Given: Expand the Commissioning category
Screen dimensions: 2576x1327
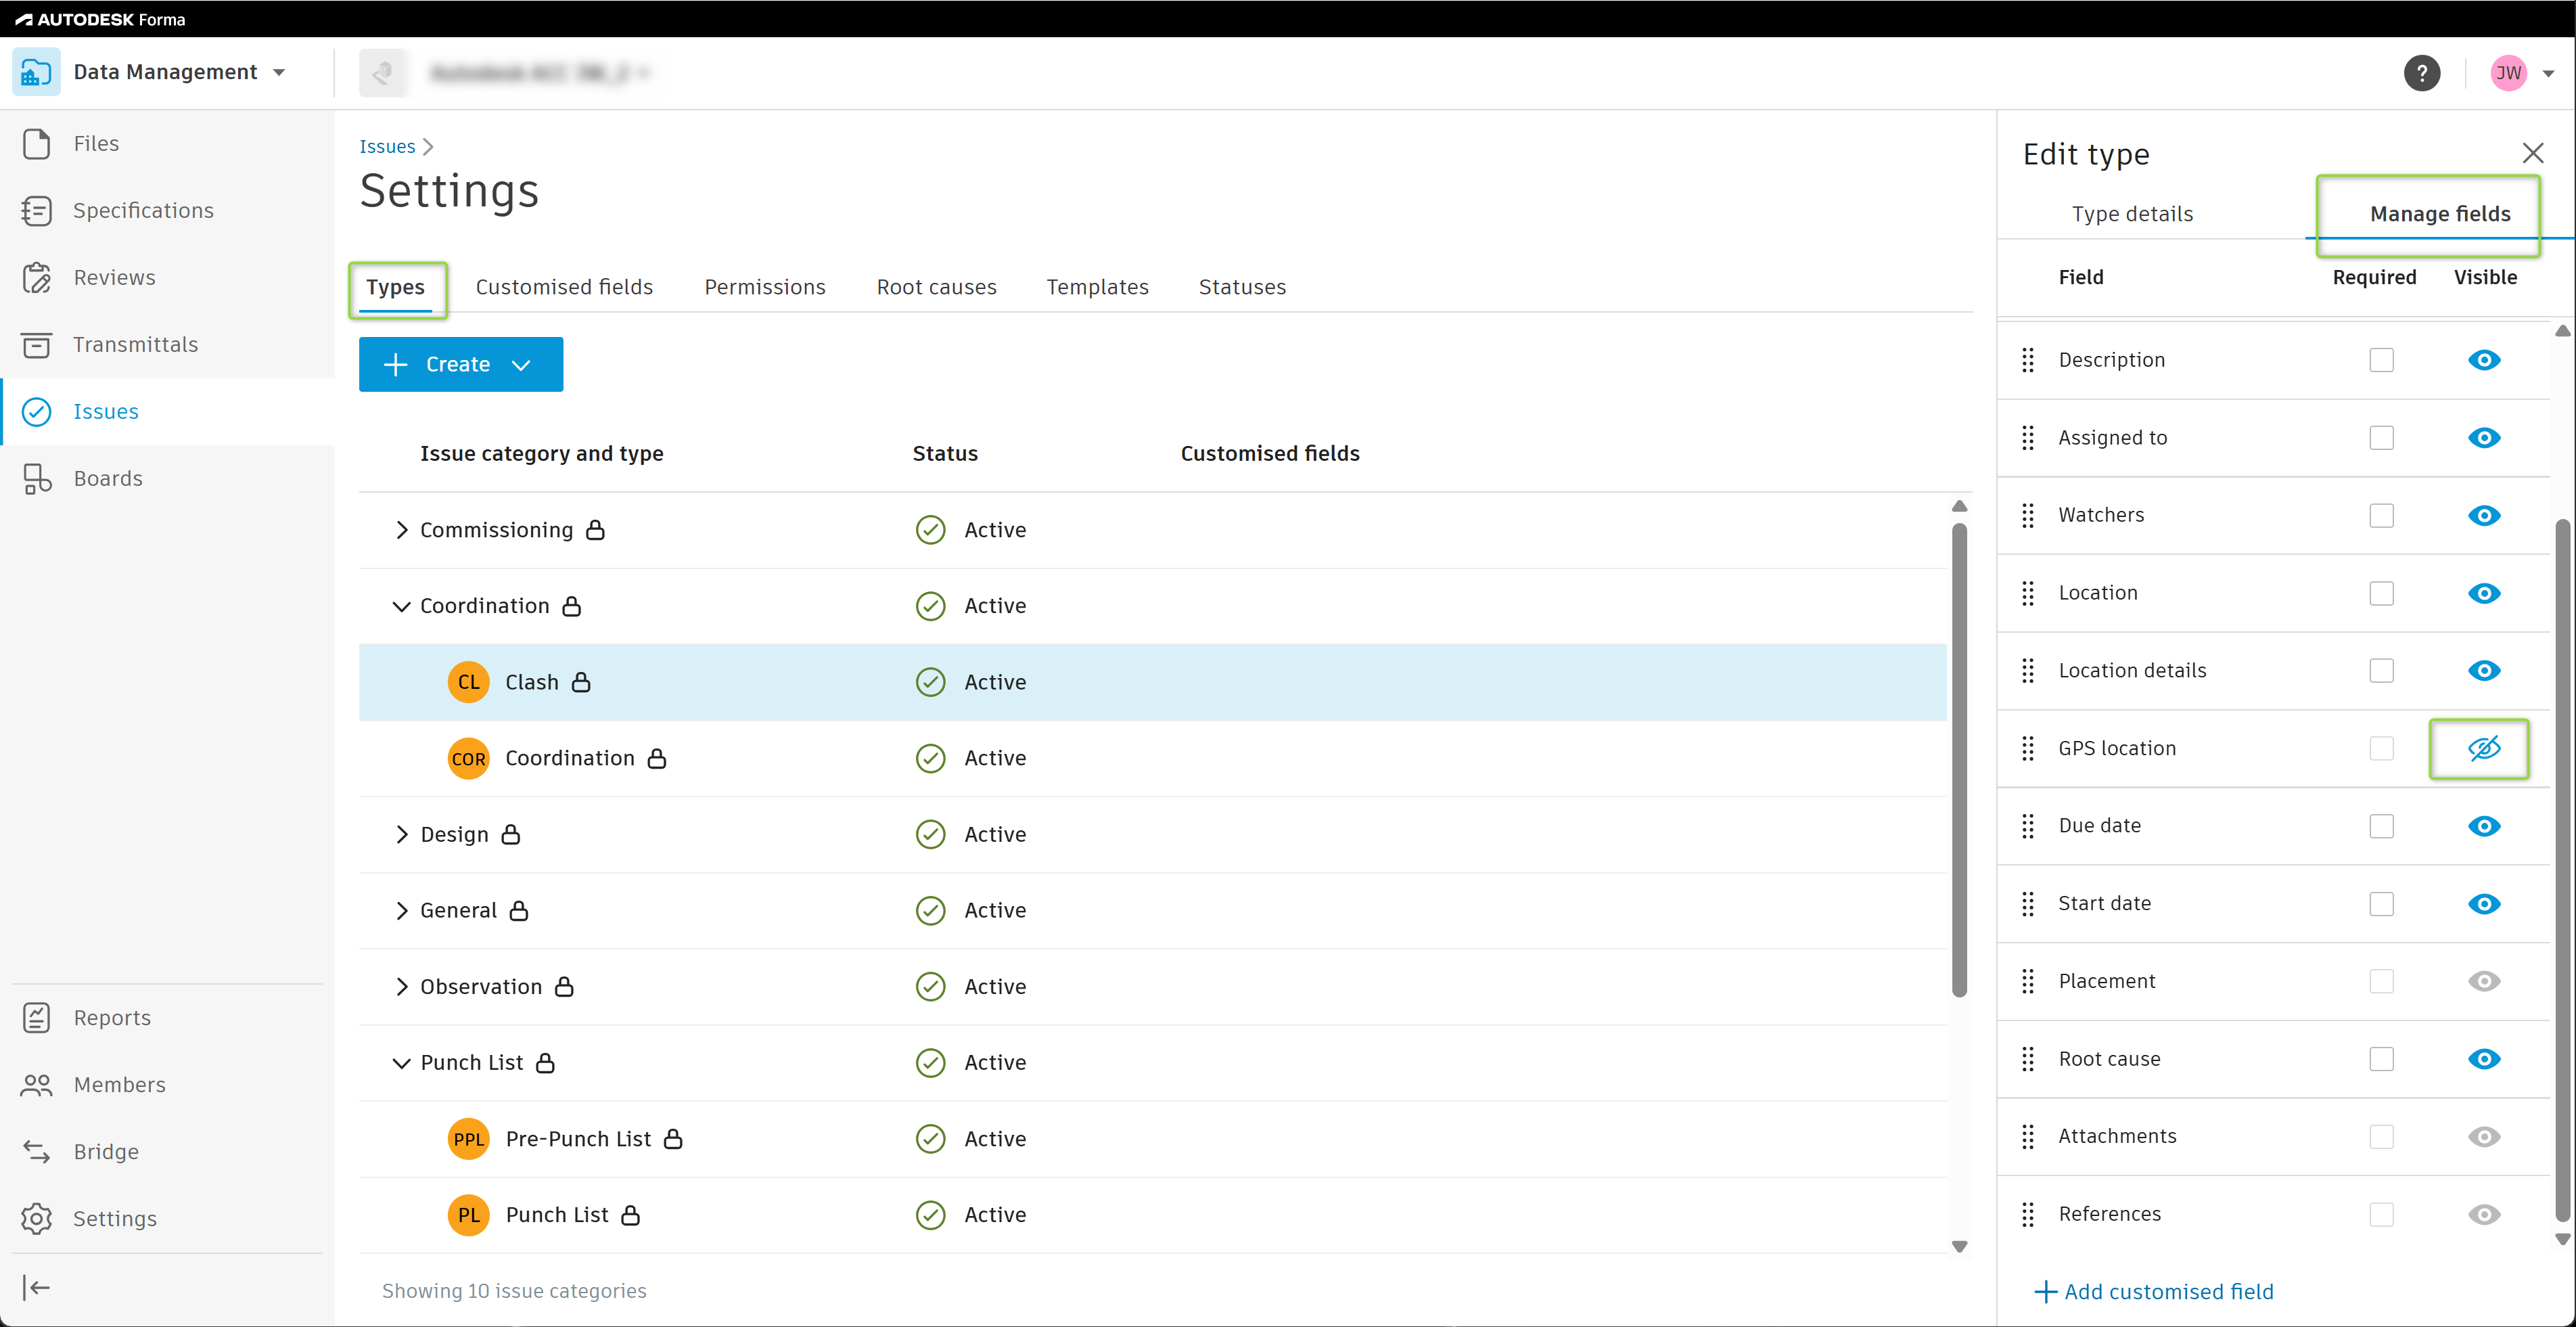Looking at the screenshot, I should [x=401, y=530].
